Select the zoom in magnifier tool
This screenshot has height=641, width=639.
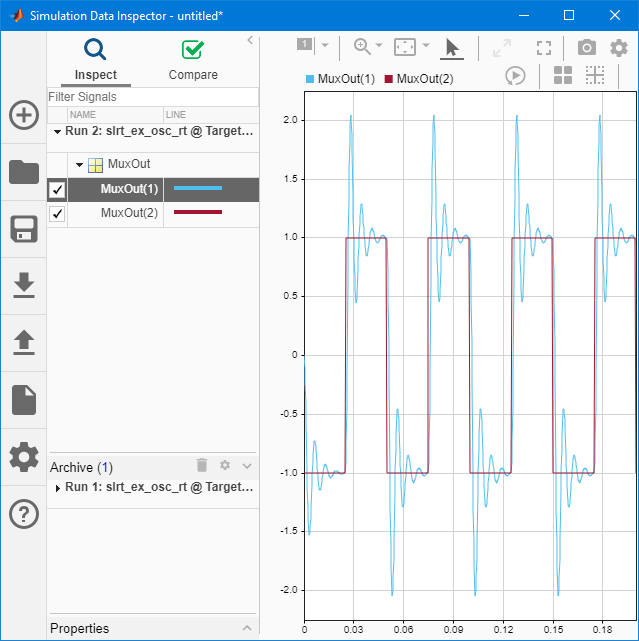[x=362, y=46]
